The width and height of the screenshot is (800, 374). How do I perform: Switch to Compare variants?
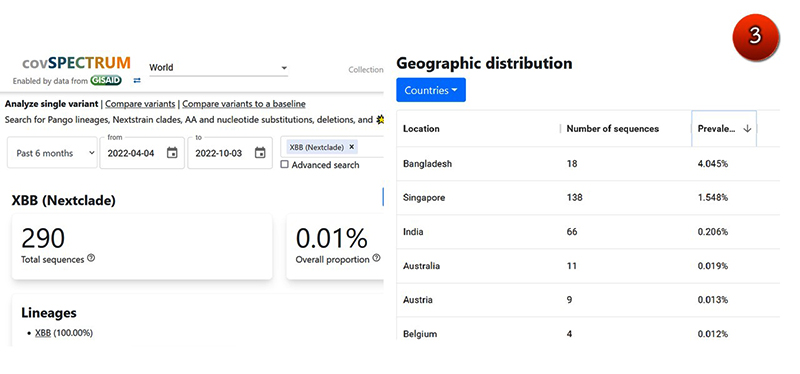point(140,104)
